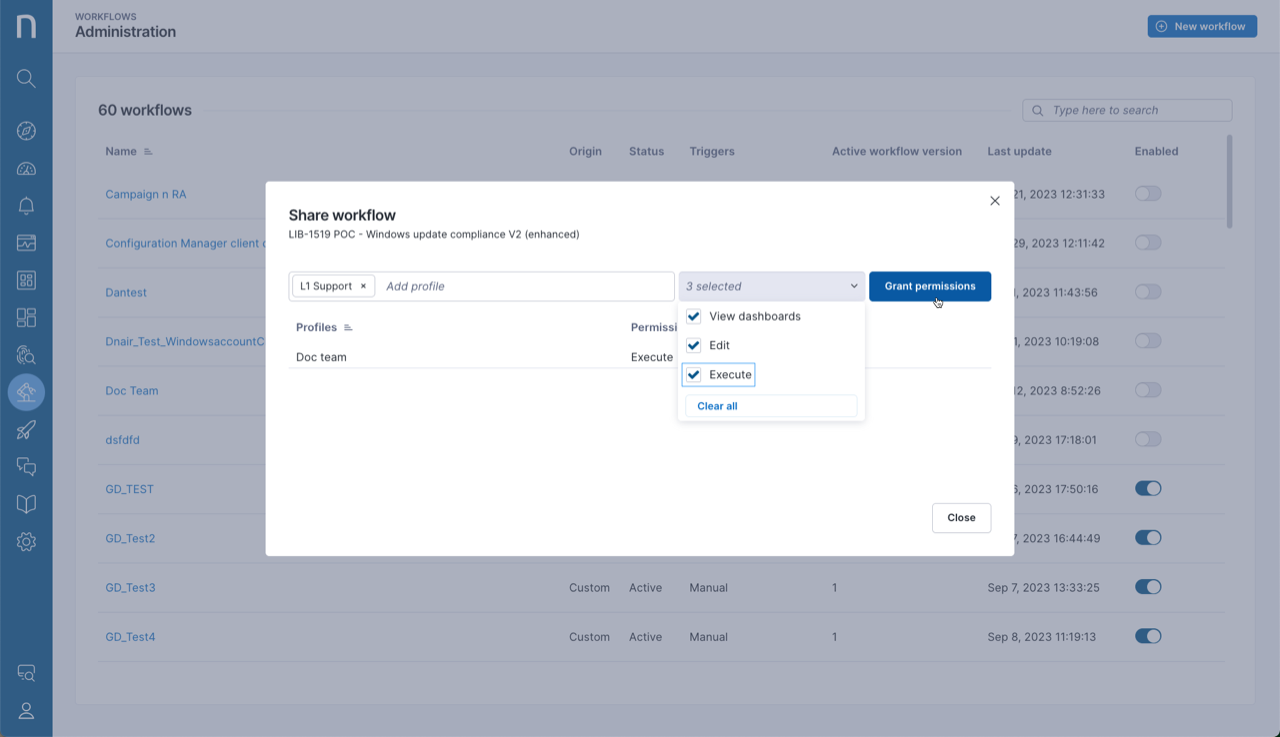Open the settings gear icon in sidebar
This screenshot has width=1280, height=737.
[x=26, y=542]
